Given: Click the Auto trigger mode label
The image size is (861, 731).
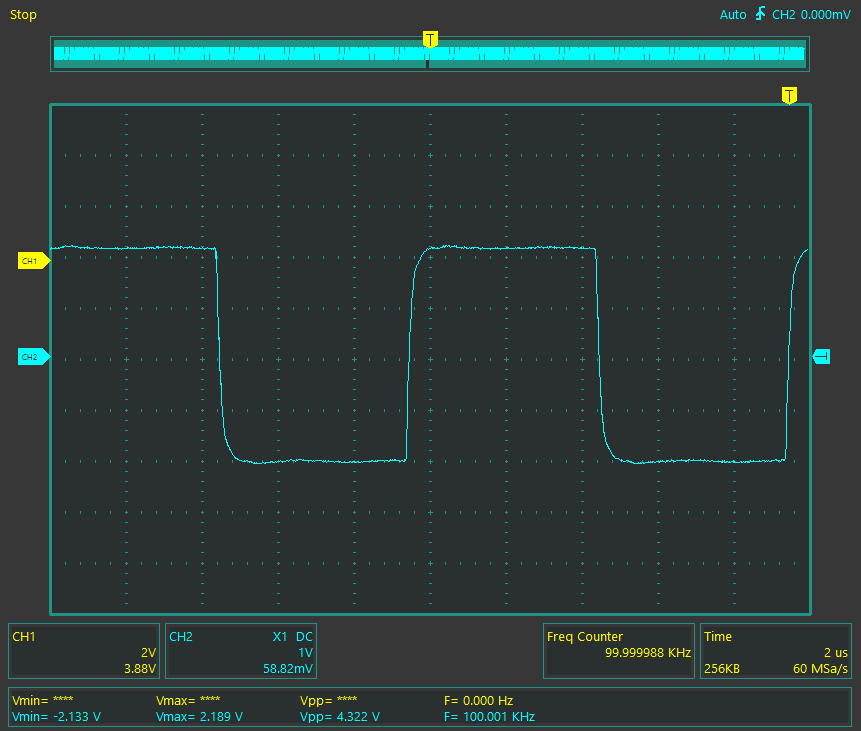Looking at the screenshot, I should coord(733,15).
